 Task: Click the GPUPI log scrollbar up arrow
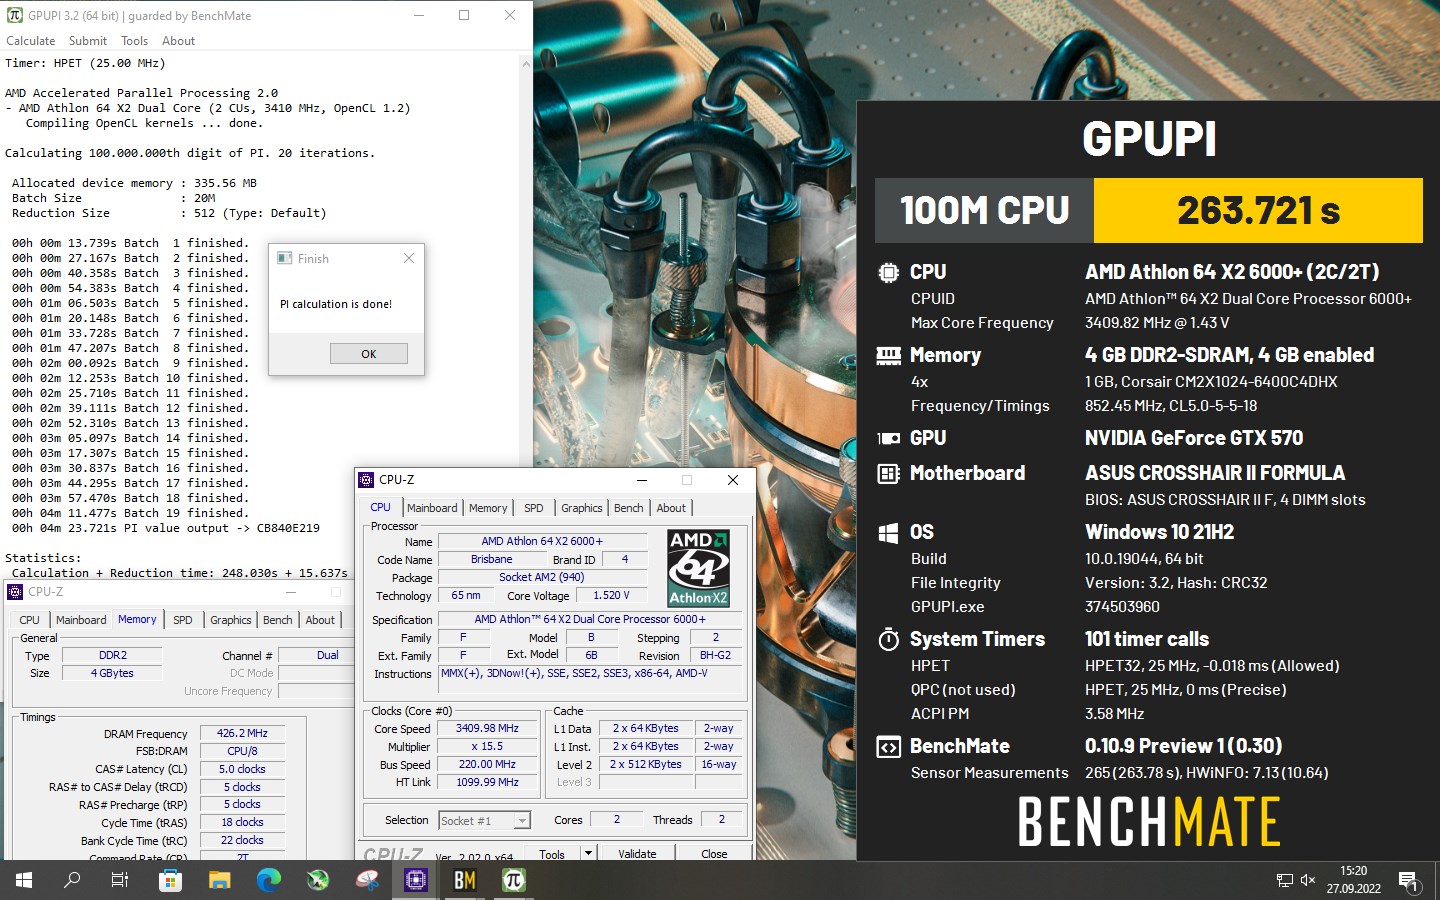tap(526, 63)
